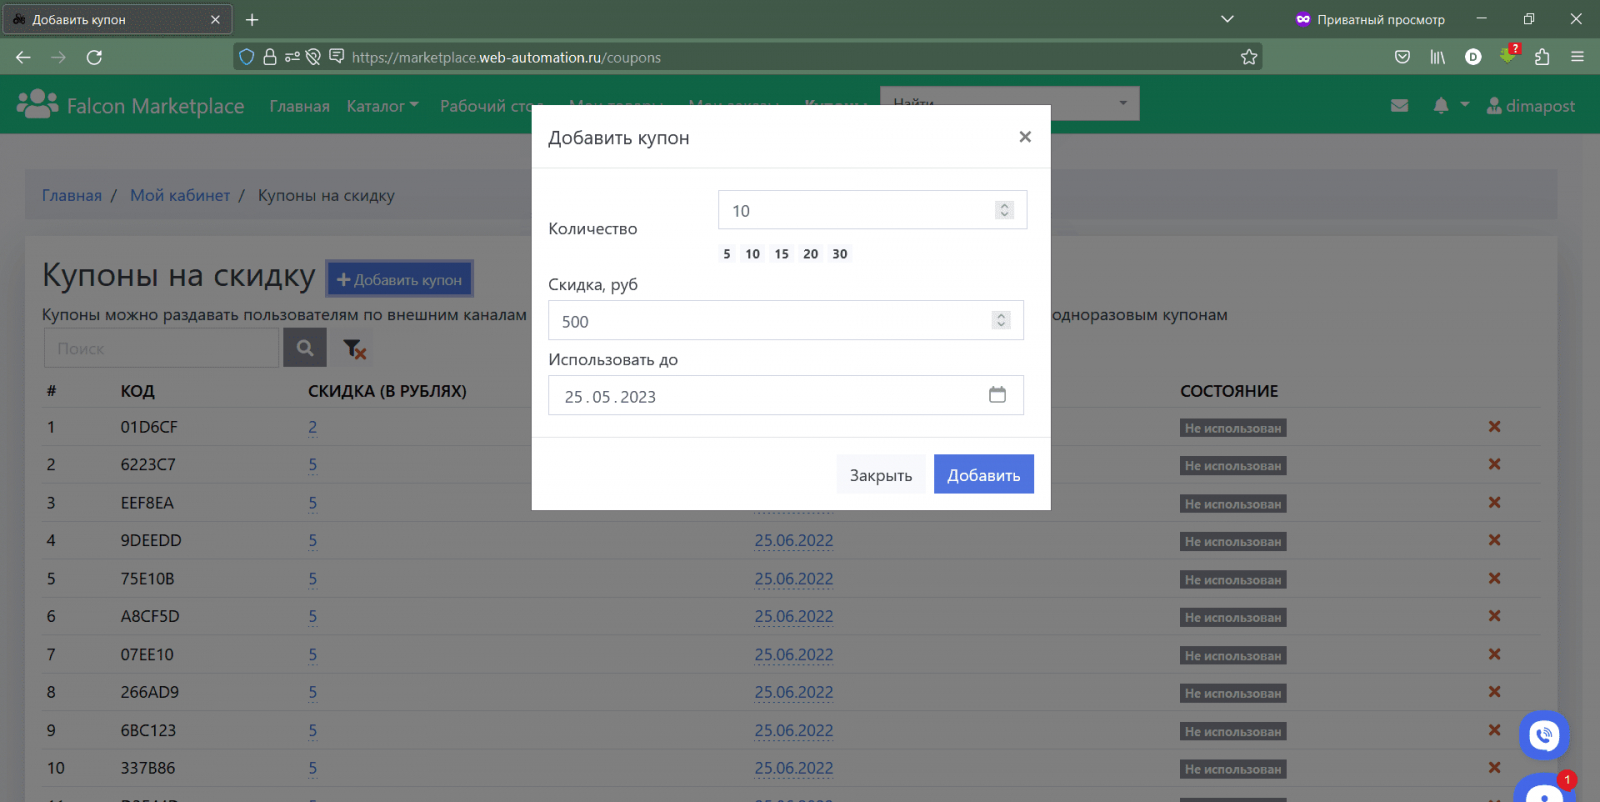Open the browser extensions icon
The height and width of the screenshot is (802, 1600).
tap(1542, 57)
